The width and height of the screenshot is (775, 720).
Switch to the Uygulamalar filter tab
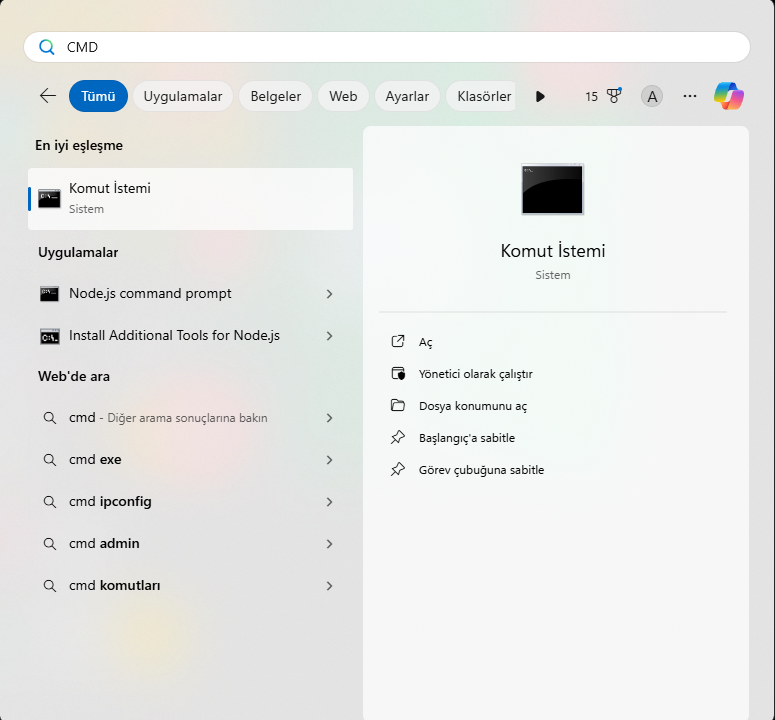click(183, 96)
